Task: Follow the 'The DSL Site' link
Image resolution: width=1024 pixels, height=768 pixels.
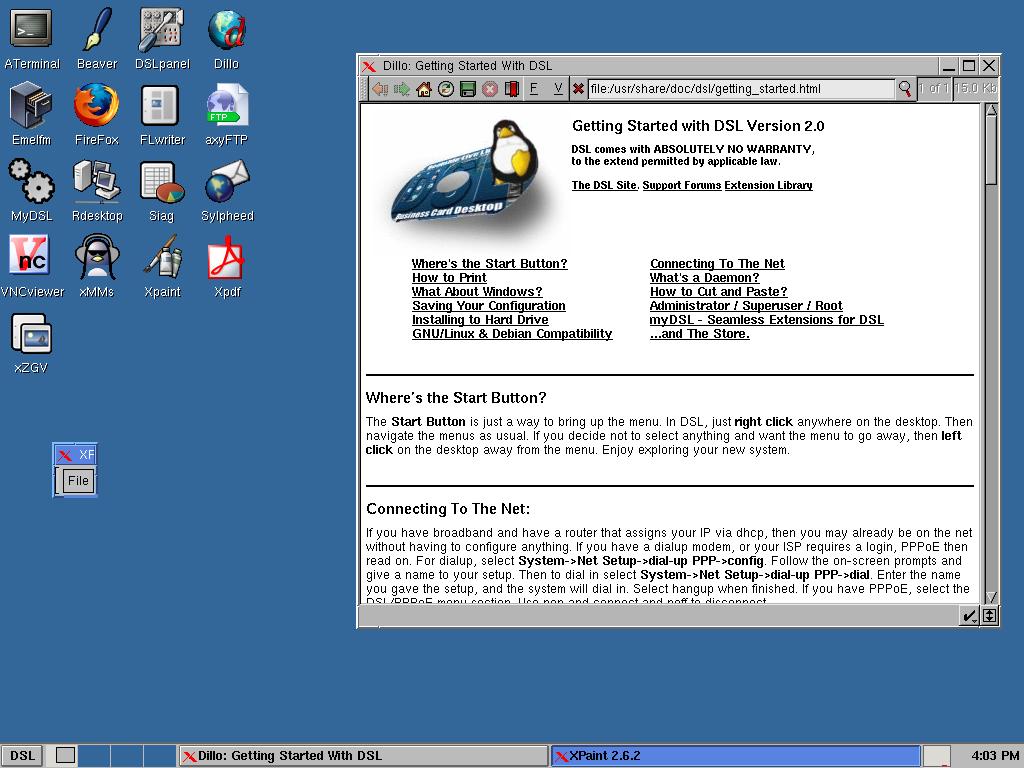Action: (x=603, y=185)
